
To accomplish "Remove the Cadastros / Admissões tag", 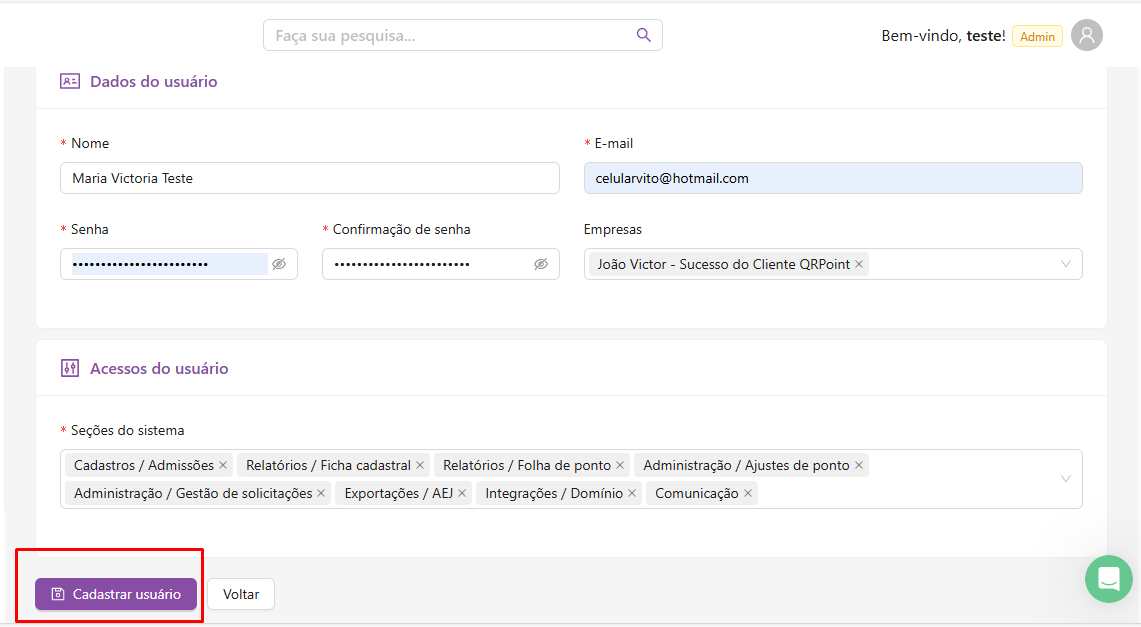I will click(x=223, y=465).
